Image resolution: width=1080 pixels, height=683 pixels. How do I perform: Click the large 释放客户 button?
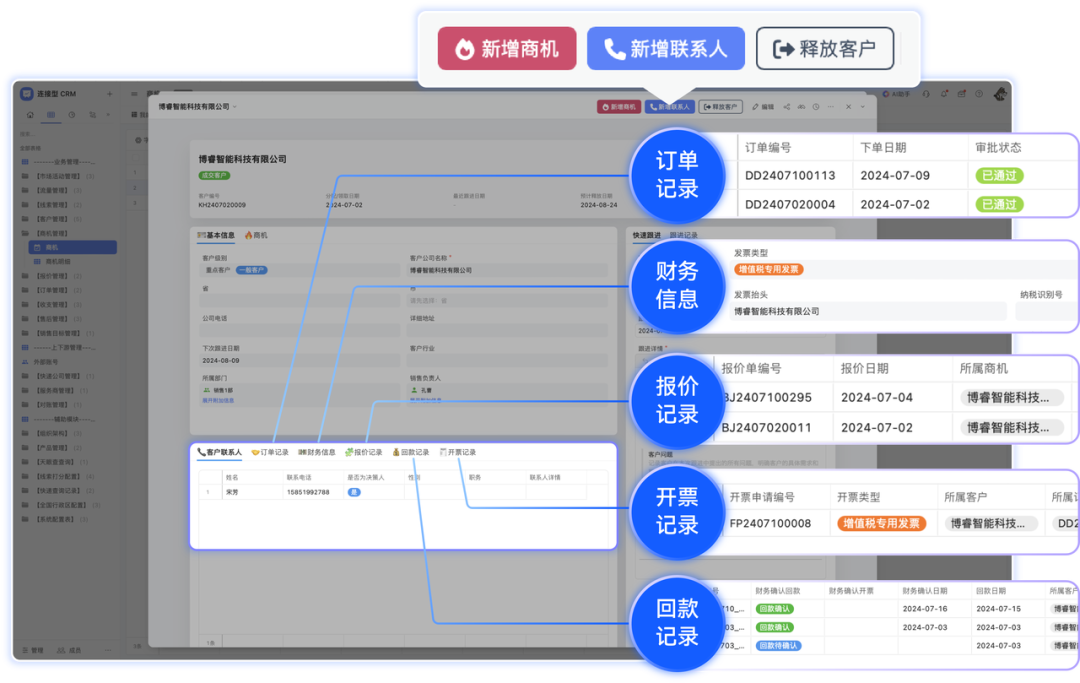click(824, 48)
